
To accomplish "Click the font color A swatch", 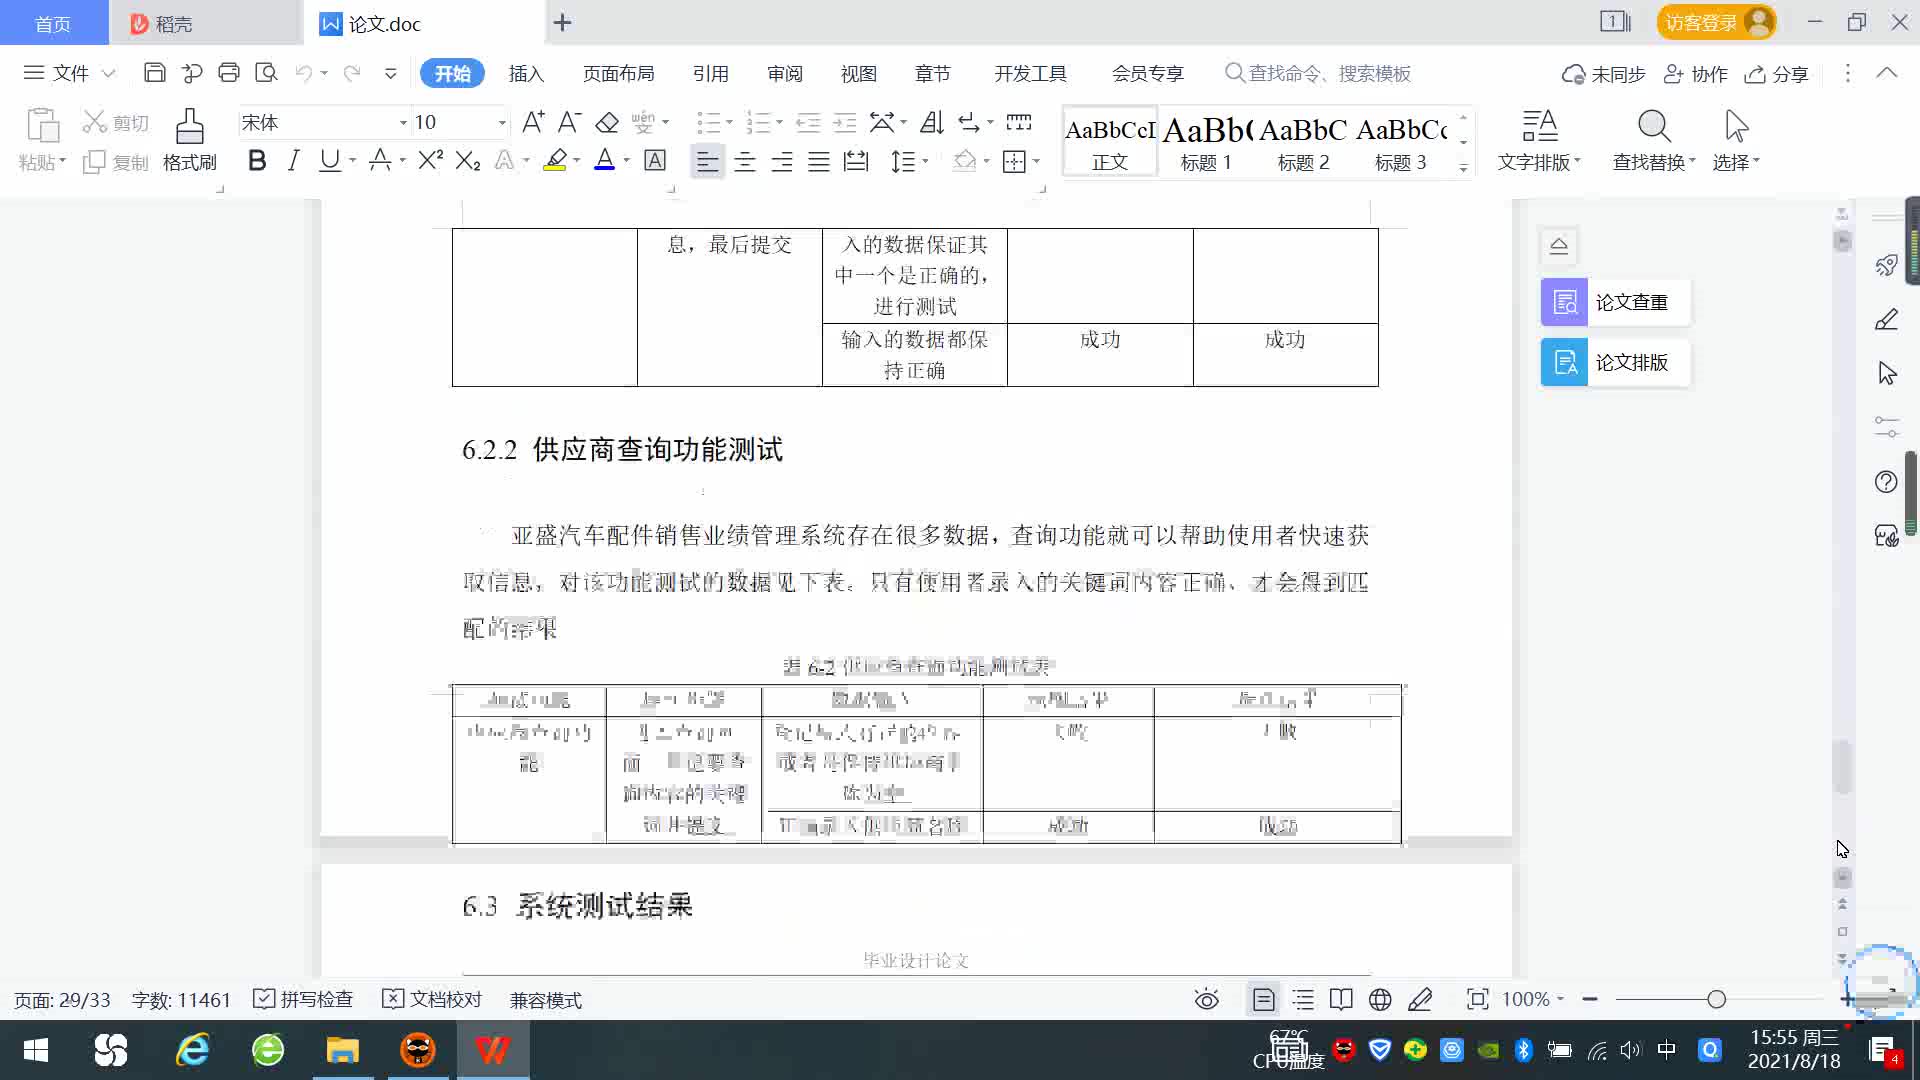I will click(x=604, y=160).
